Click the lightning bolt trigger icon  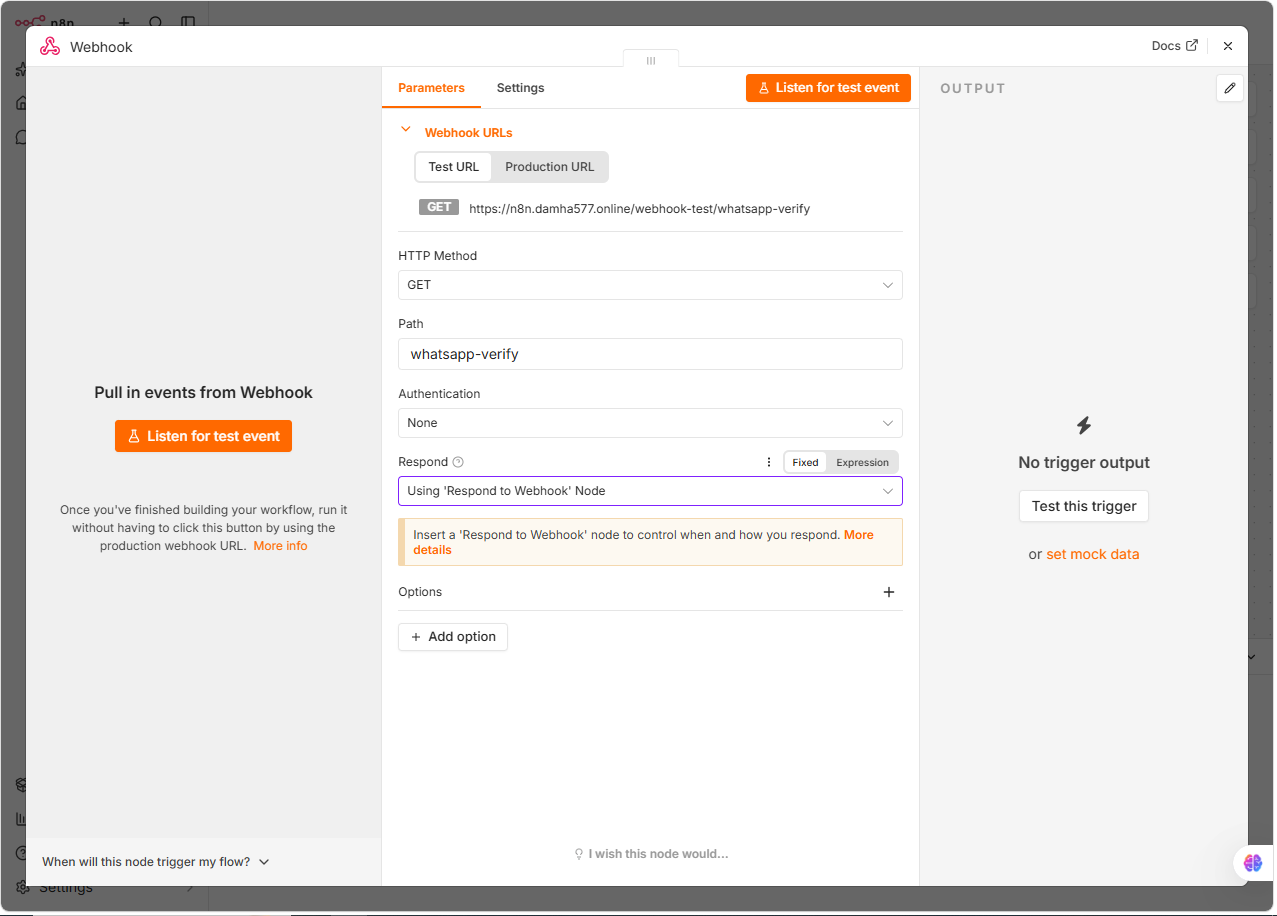(1084, 425)
